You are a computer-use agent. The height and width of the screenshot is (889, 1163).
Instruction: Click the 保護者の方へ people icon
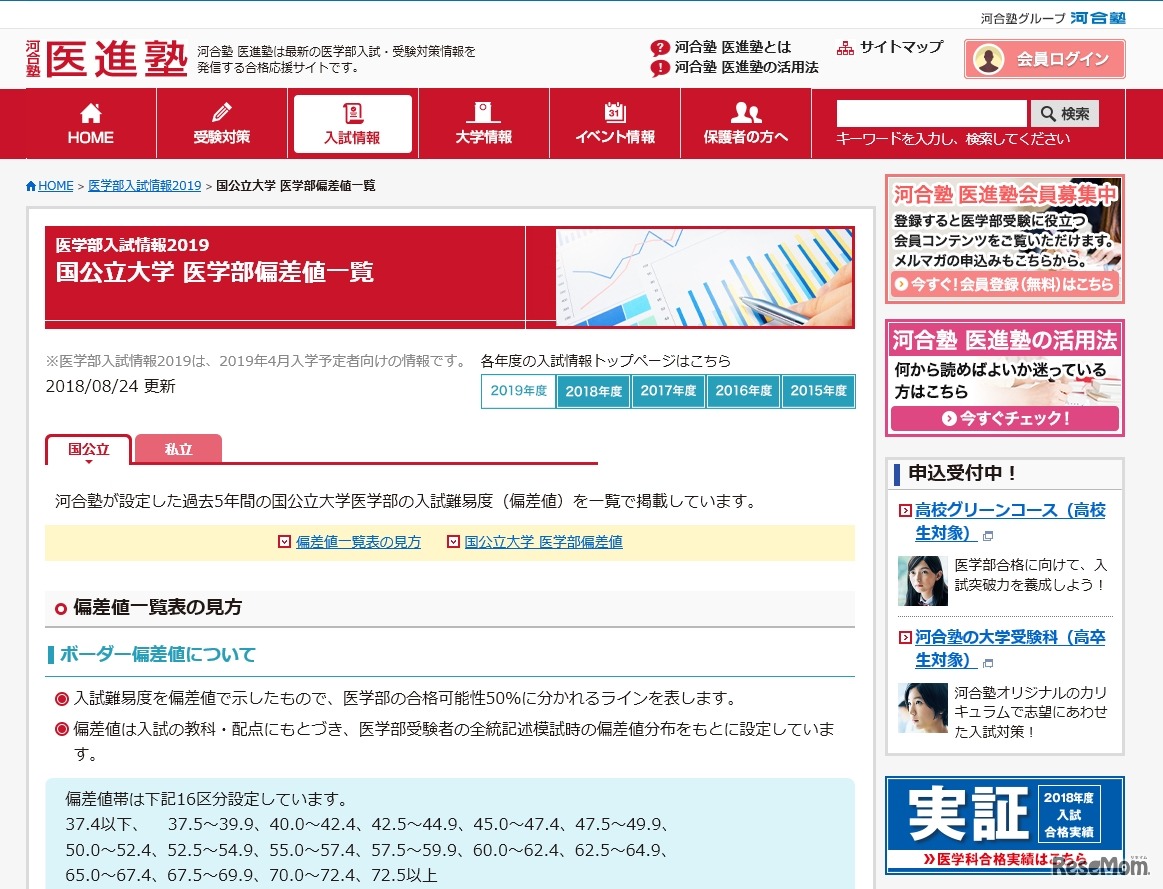click(x=745, y=110)
